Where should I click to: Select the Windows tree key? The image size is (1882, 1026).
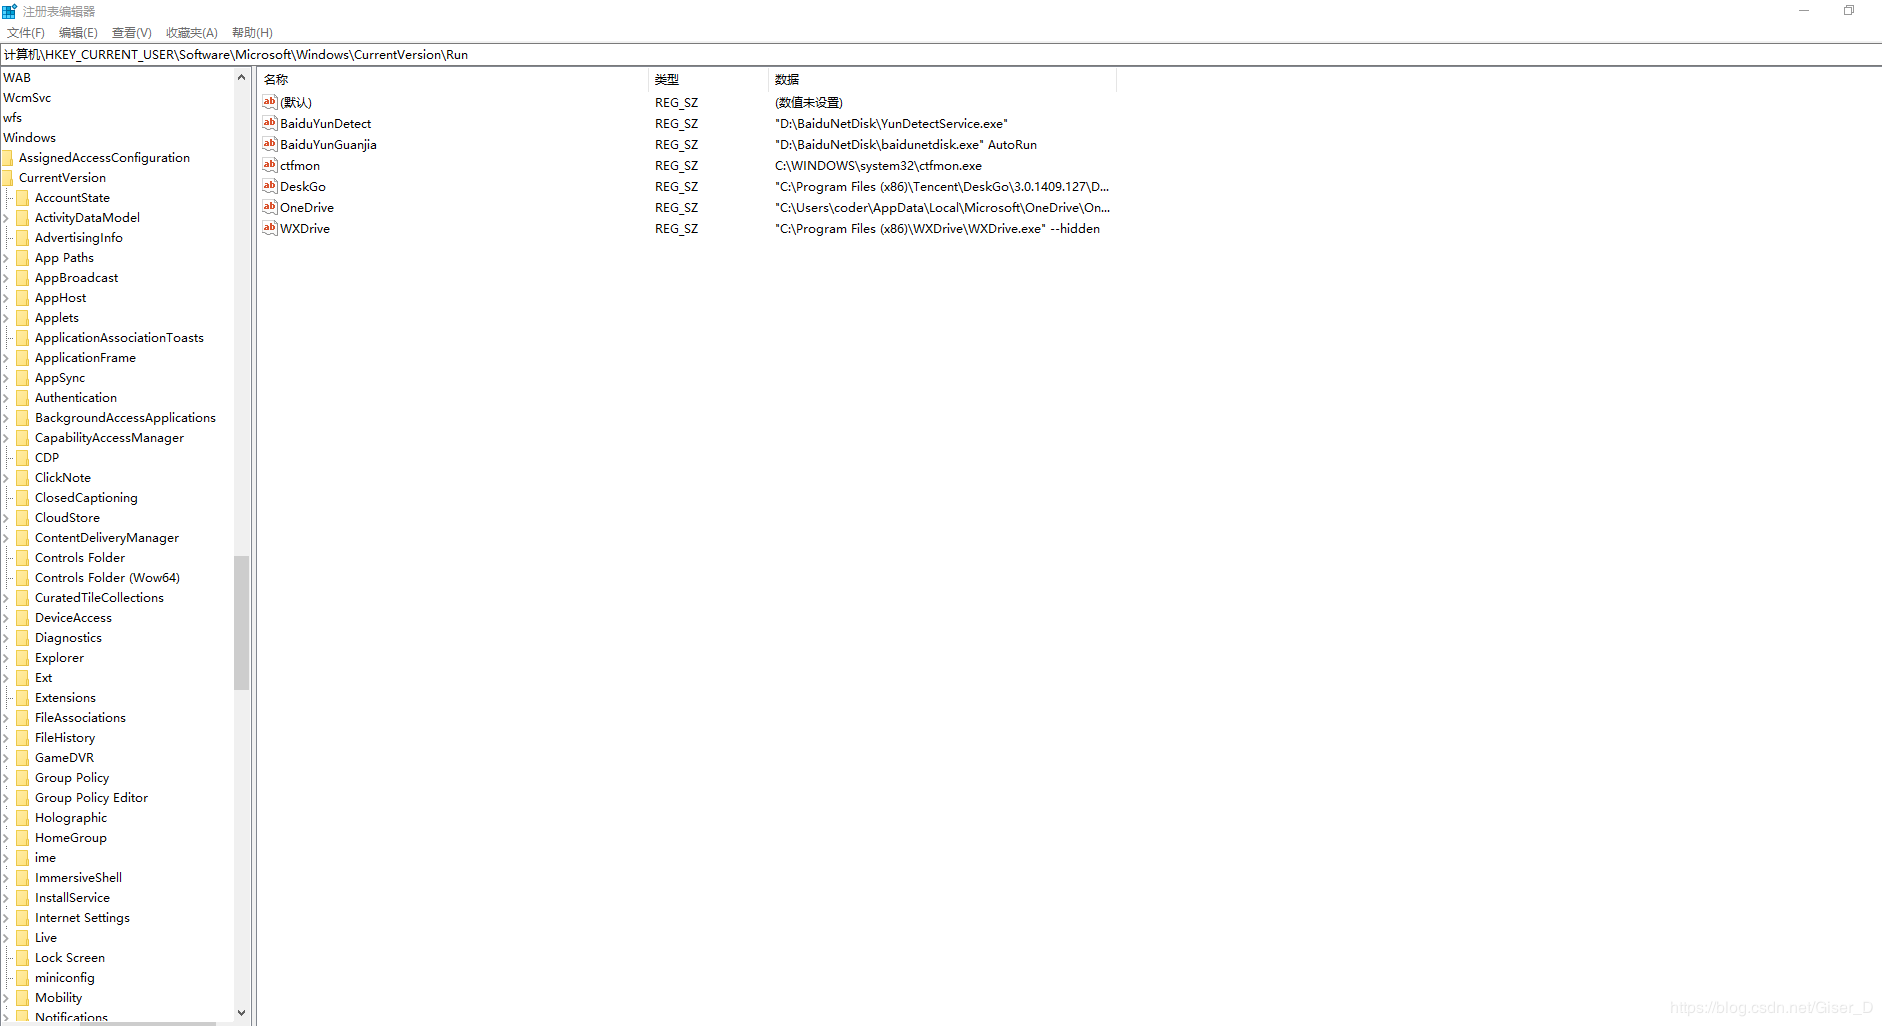(29, 138)
